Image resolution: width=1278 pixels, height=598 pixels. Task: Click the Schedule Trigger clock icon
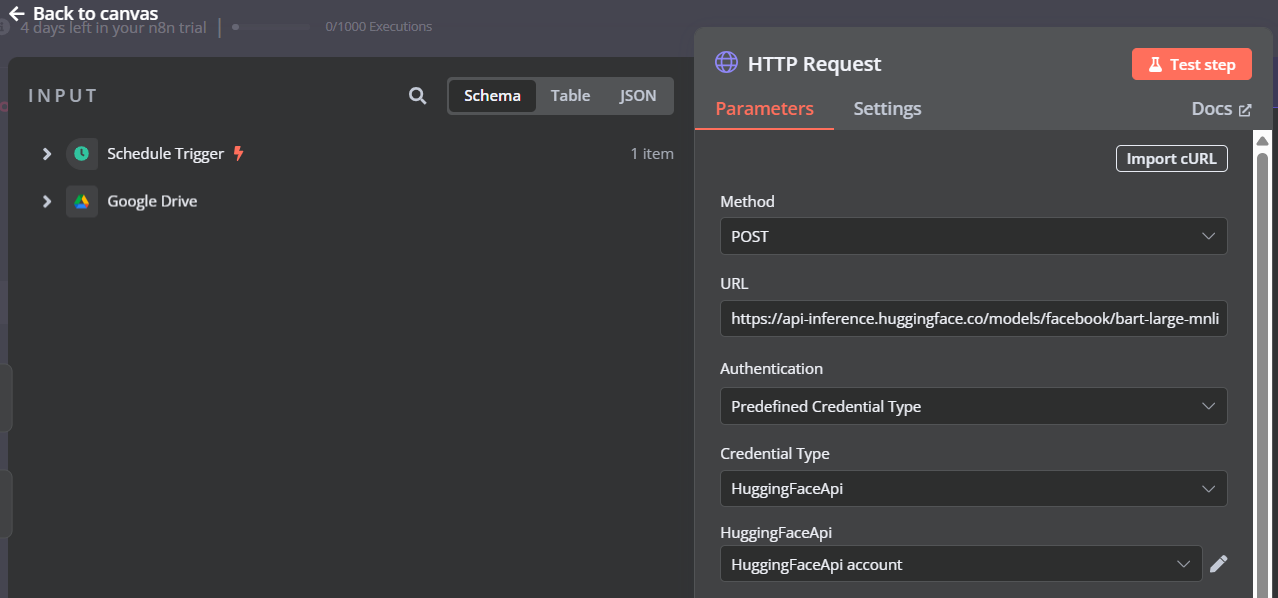pyautogui.click(x=83, y=153)
